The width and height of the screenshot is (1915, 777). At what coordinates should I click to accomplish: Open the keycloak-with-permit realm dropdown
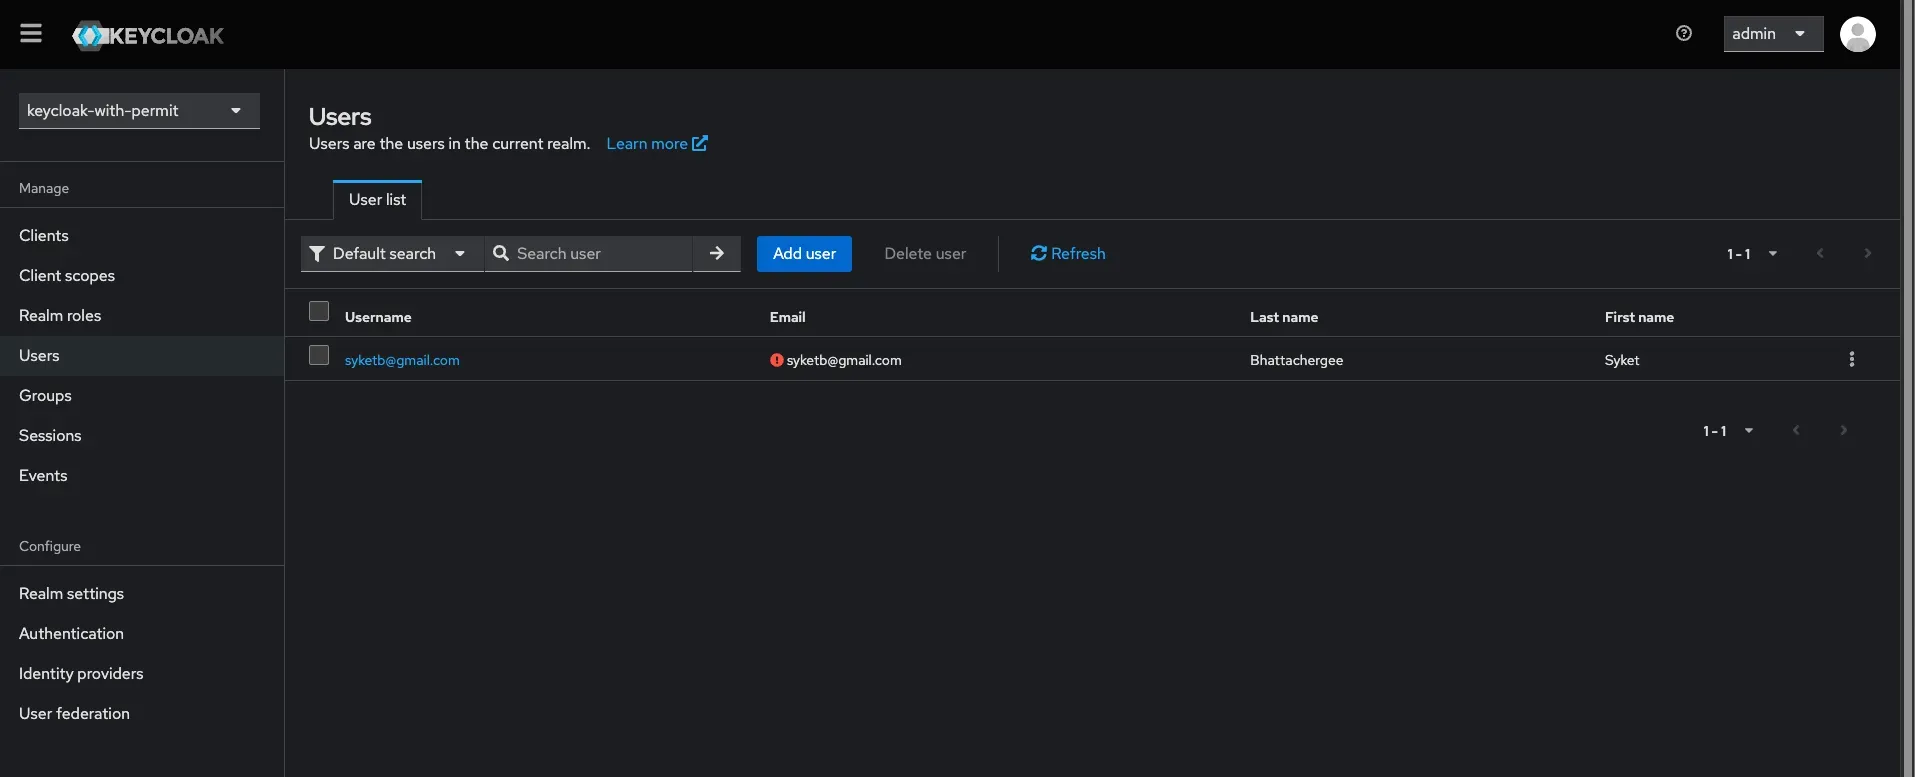(139, 111)
